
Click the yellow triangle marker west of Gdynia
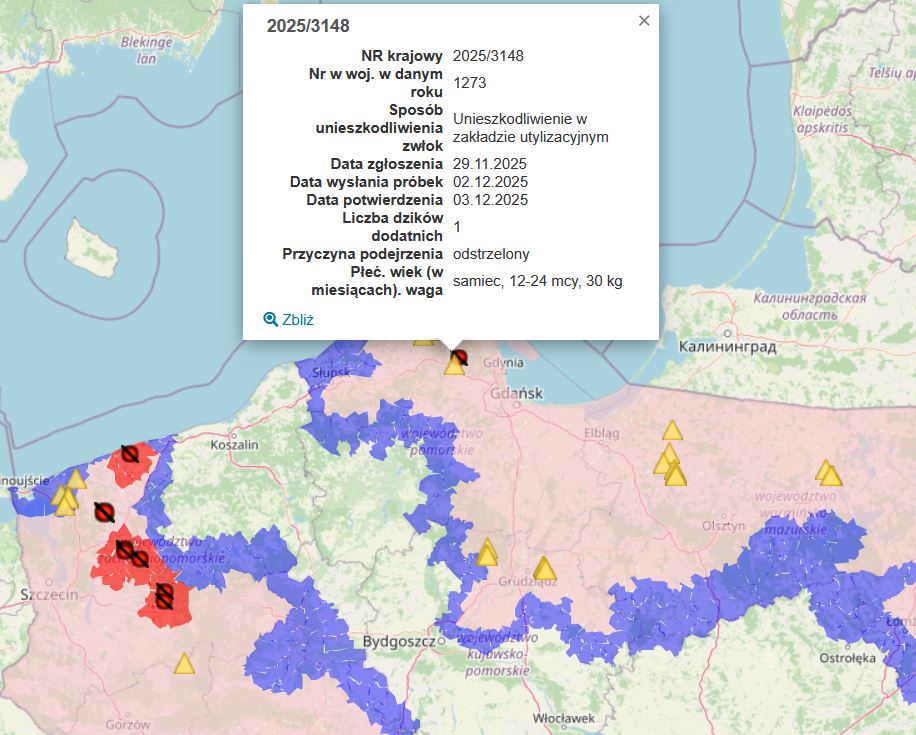tap(454, 366)
